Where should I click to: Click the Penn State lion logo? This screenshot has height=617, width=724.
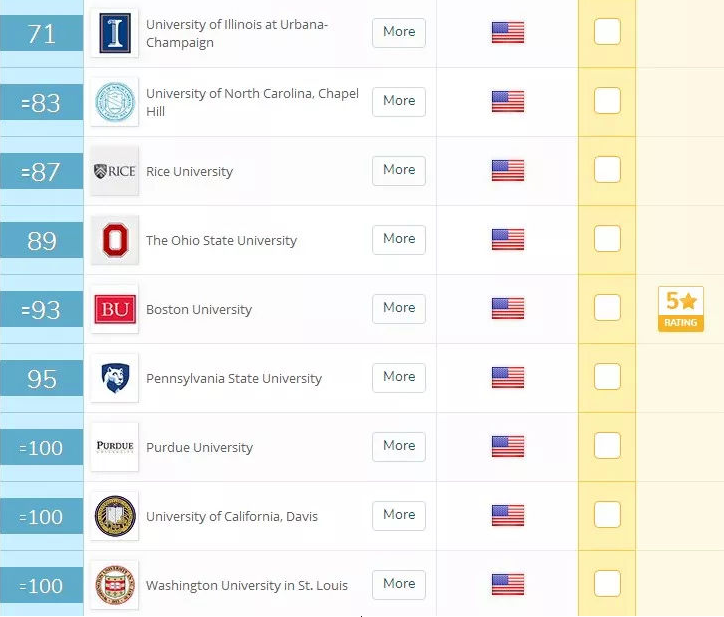115,378
